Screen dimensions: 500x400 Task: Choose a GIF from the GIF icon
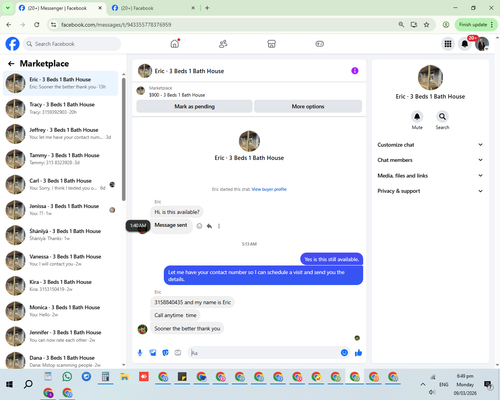178,353
